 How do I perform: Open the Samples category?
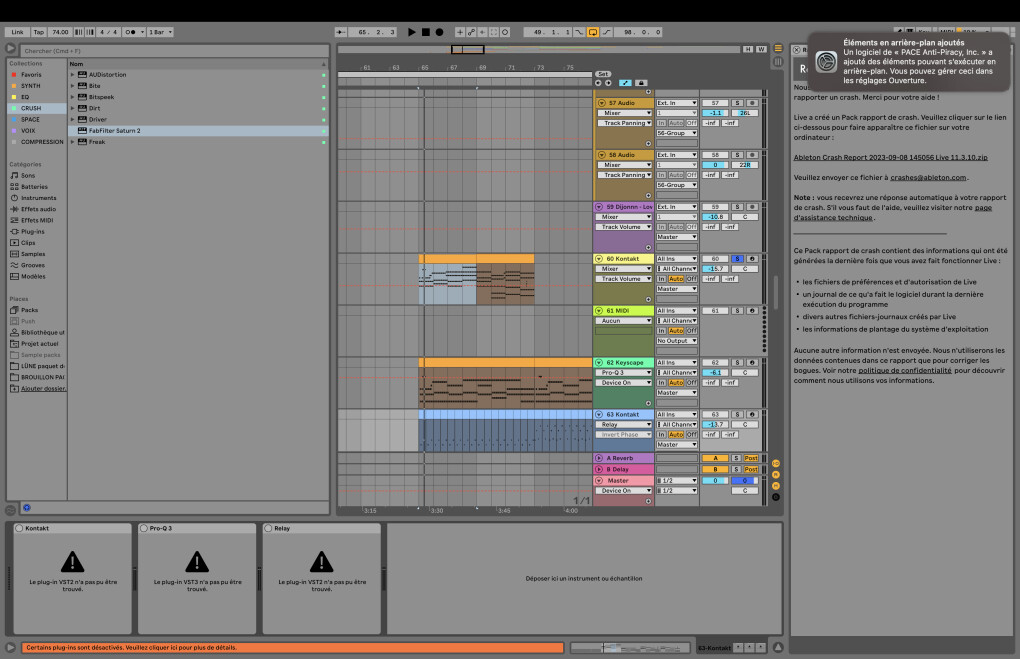[33, 254]
